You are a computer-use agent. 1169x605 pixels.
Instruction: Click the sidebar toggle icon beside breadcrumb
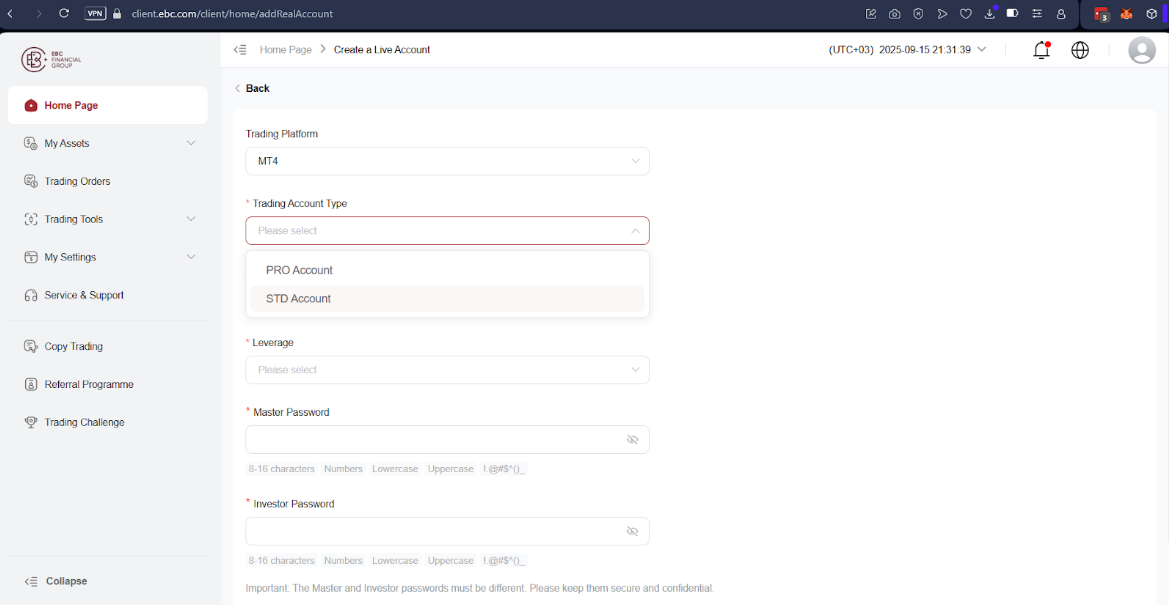tap(240, 50)
